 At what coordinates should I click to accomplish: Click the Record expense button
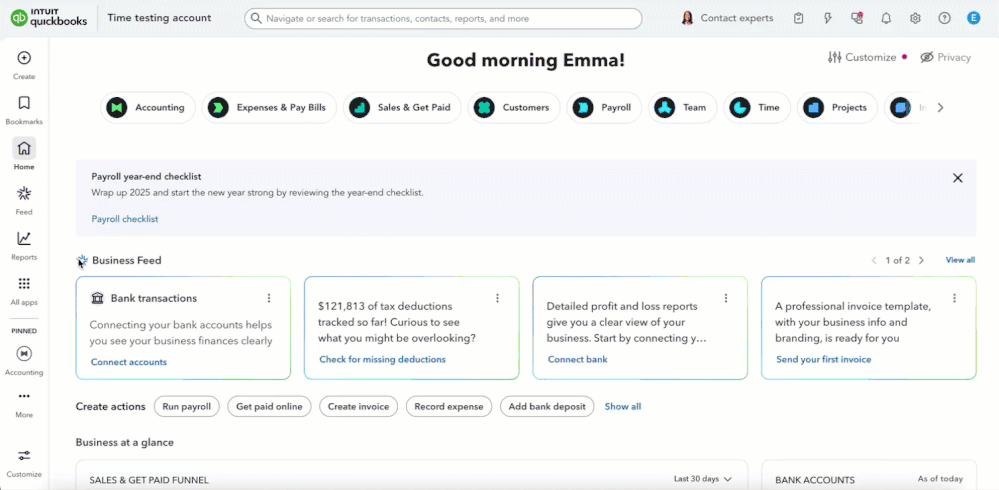tap(449, 407)
